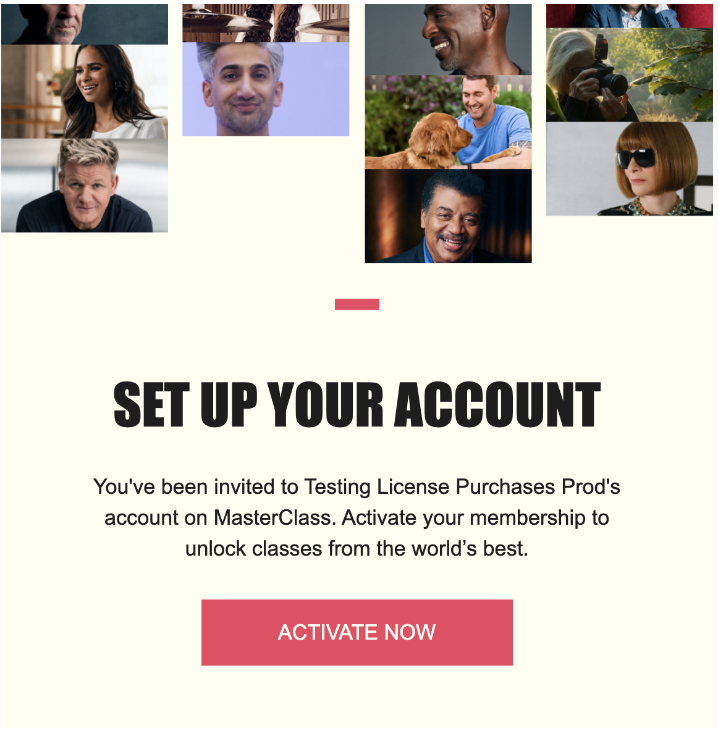
Task: Click the ACTIVATE NOW button
Action: (x=357, y=632)
